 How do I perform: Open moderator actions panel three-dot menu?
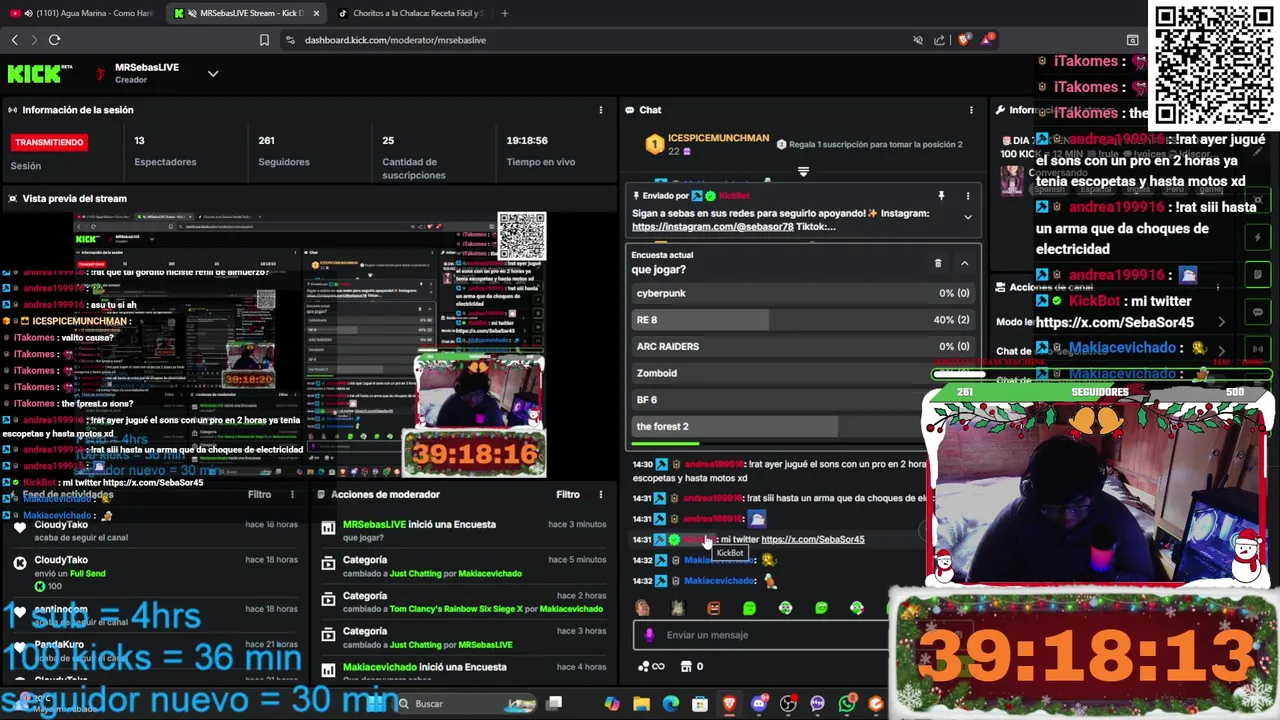click(x=601, y=494)
